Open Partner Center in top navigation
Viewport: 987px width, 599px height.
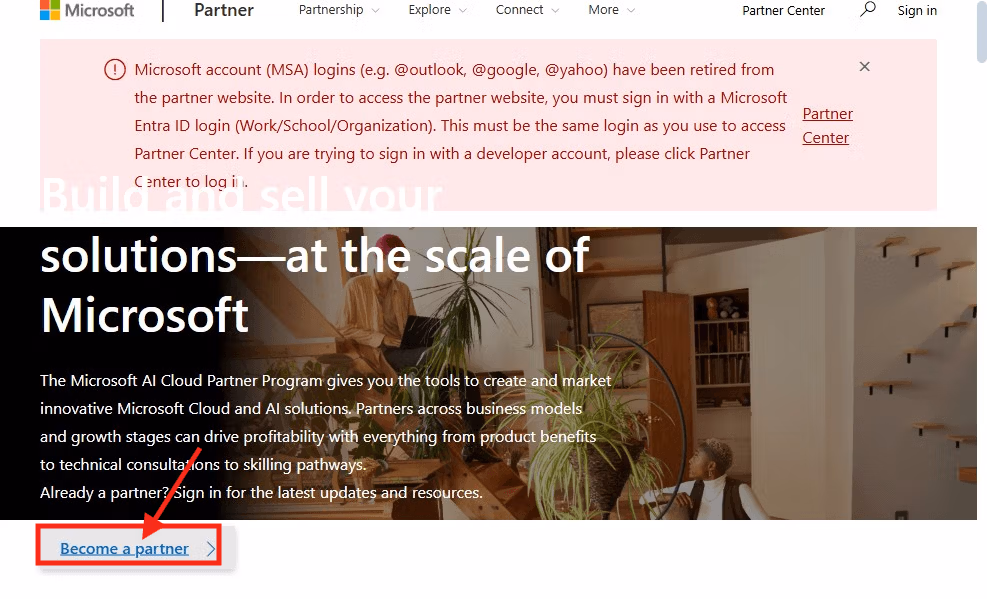(x=783, y=11)
